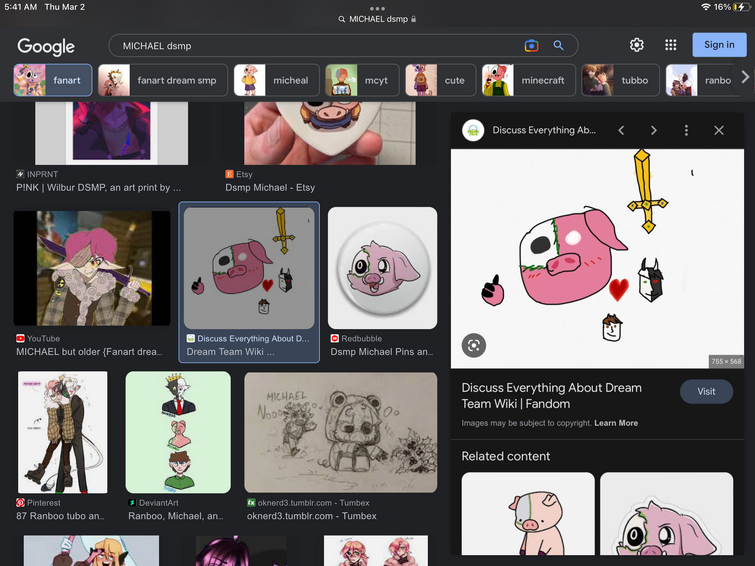
Task: Click the search field containing MICHAEL dsmp
Action: click(343, 46)
